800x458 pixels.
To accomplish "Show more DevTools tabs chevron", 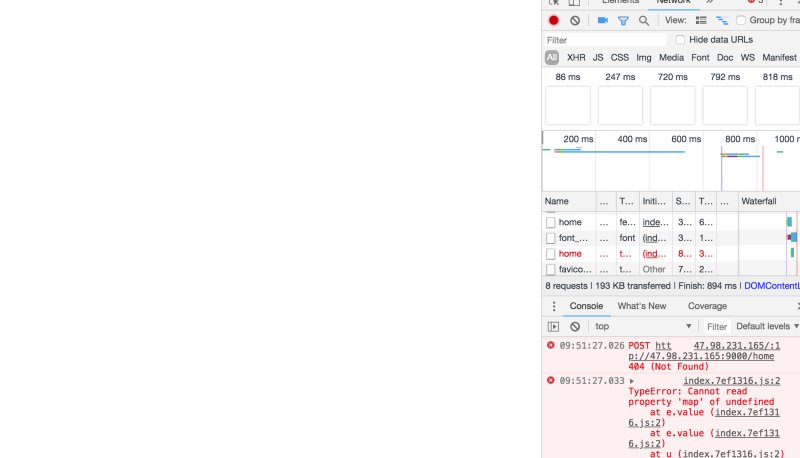I will point(710,2).
